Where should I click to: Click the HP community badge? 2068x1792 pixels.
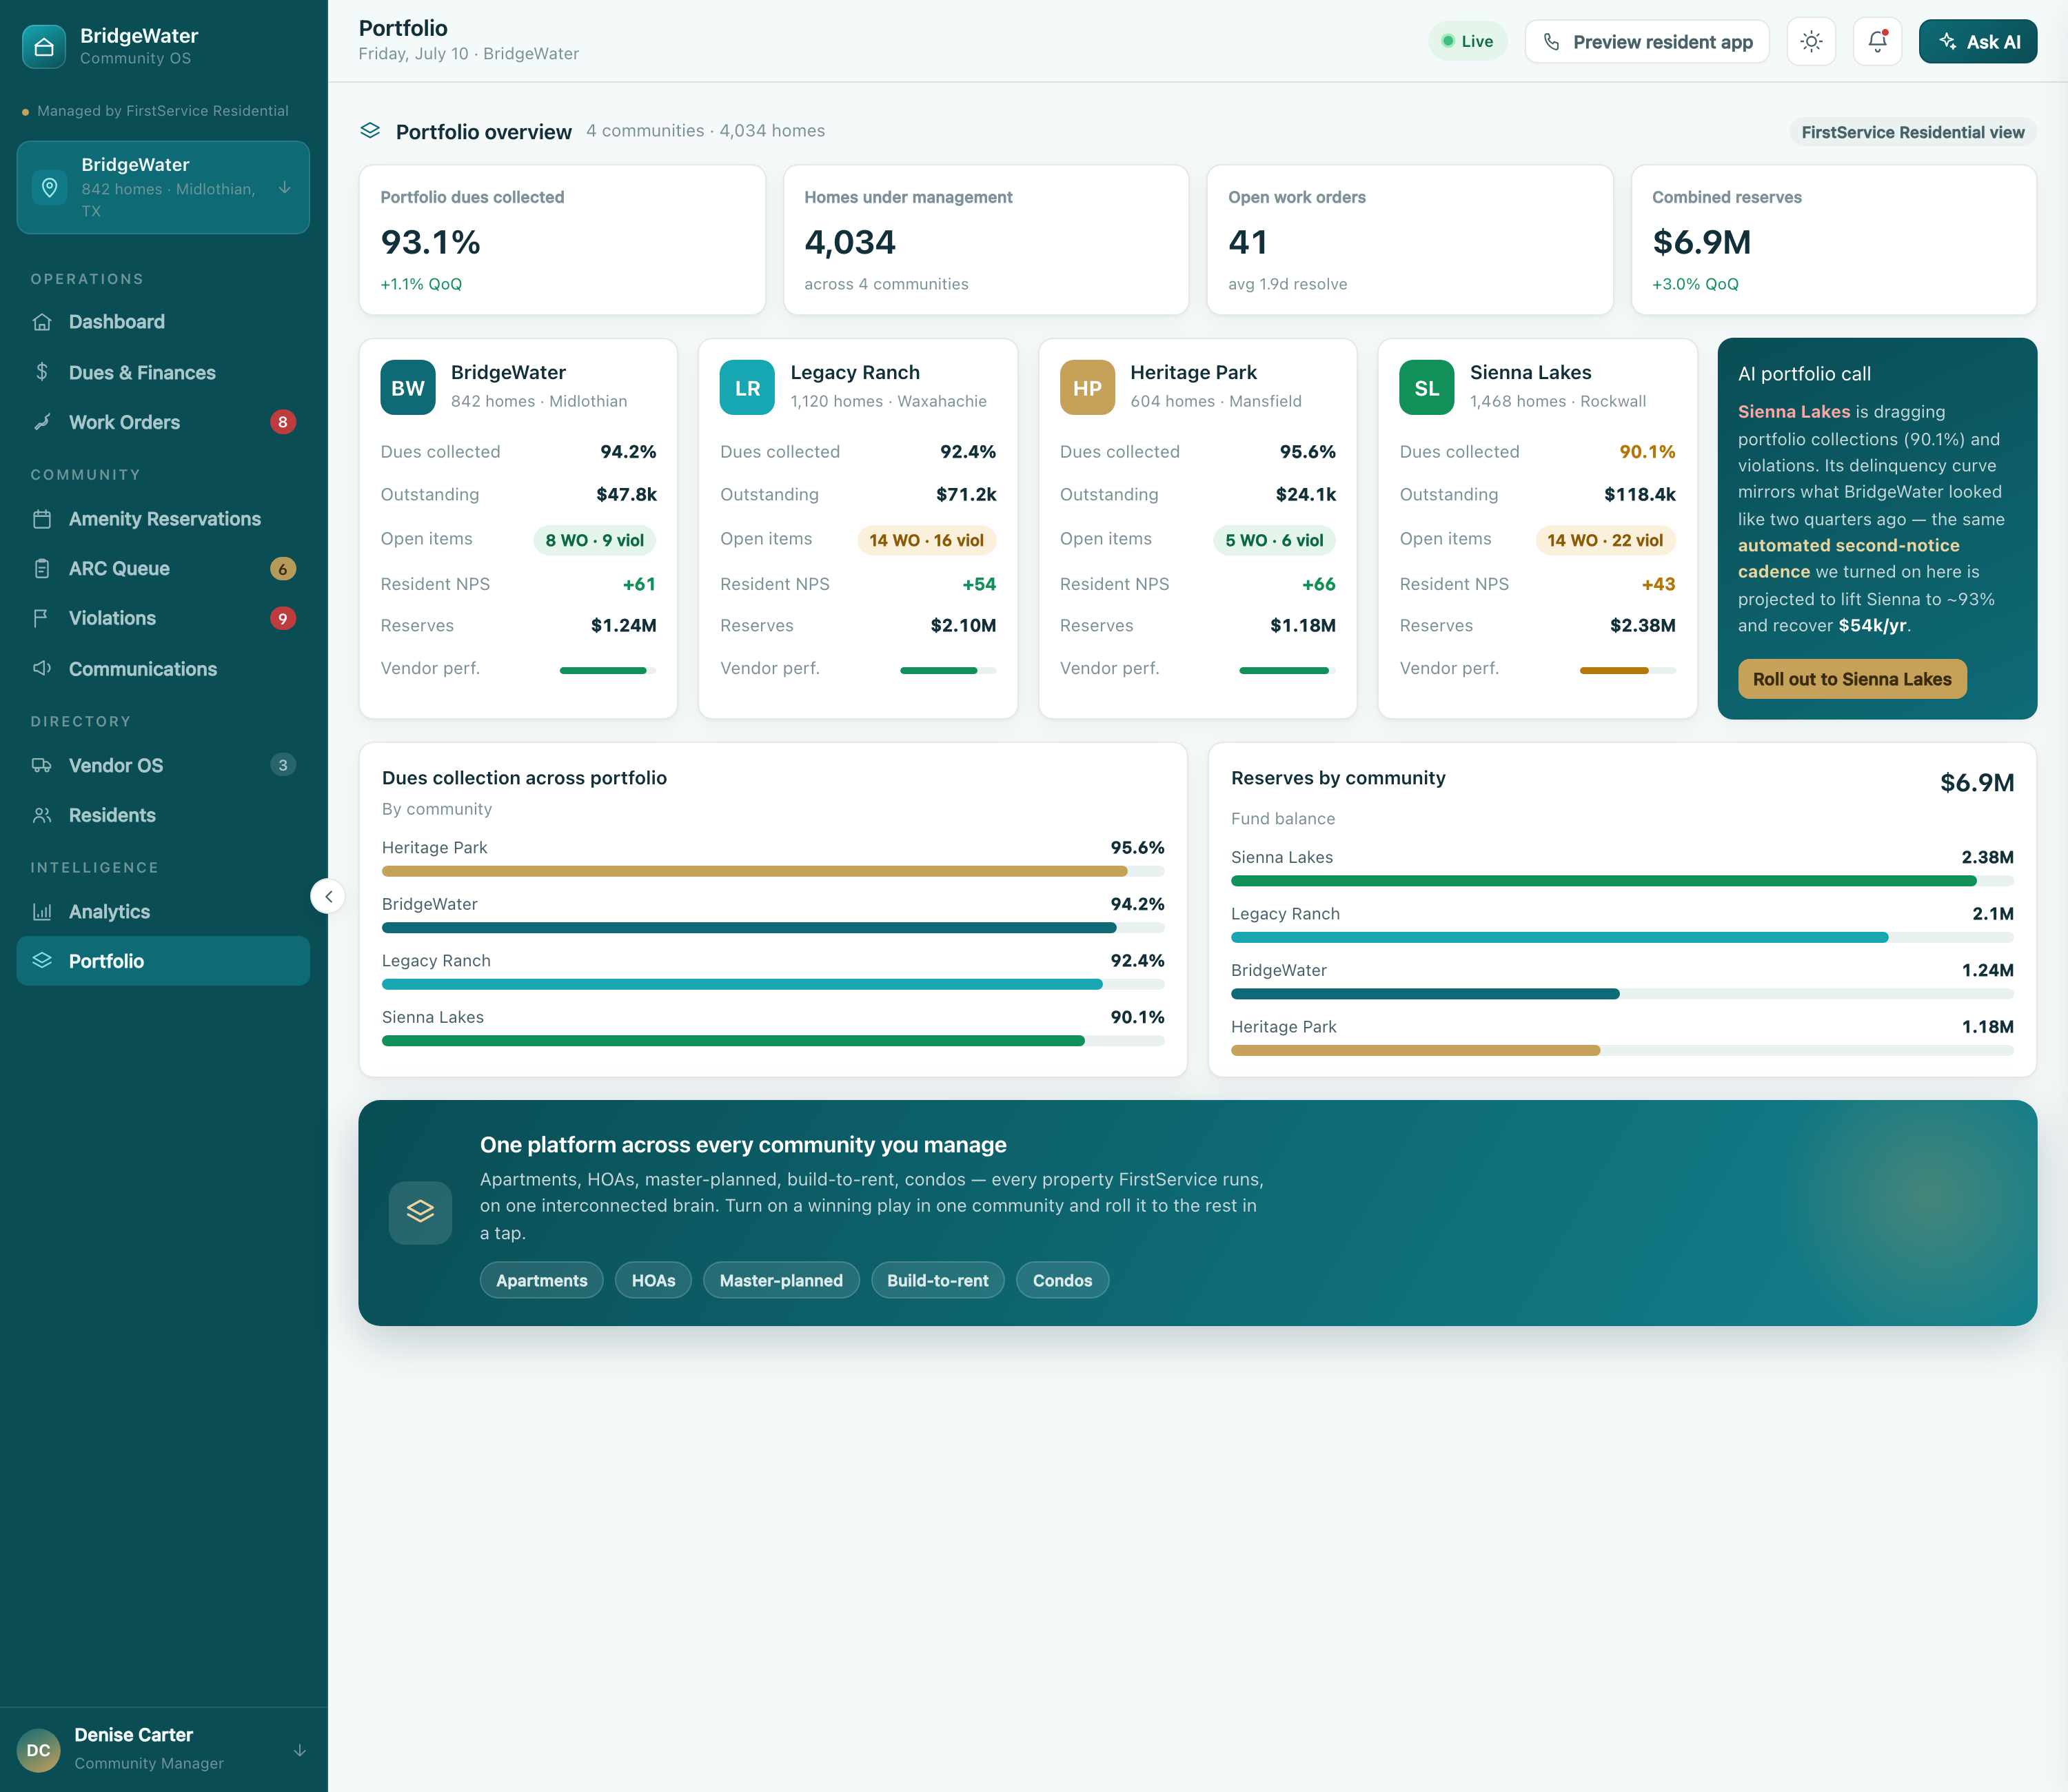[1087, 388]
